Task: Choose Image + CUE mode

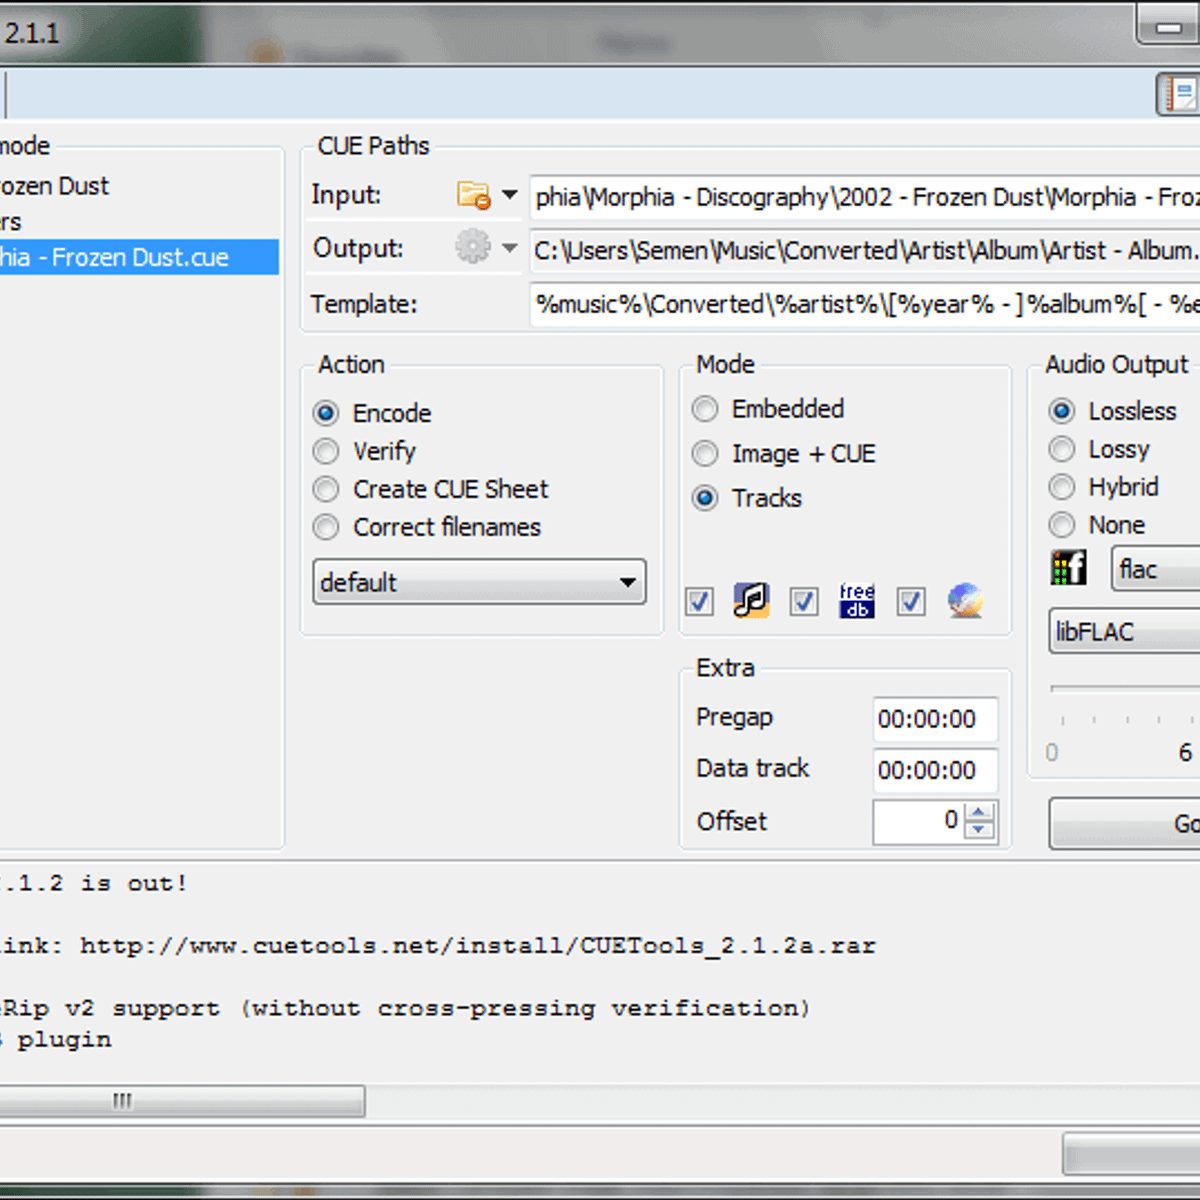Action: tap(705, 454)
